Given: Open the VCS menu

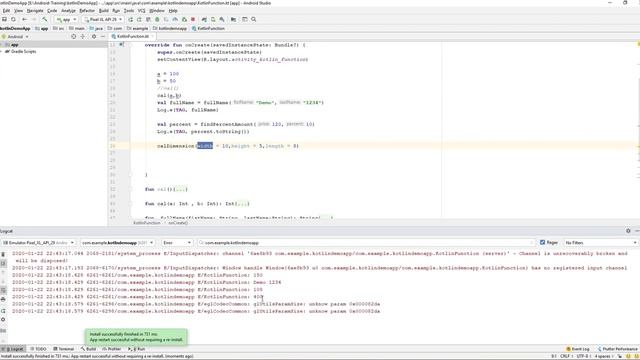Looking at the screenshot, I should coord(141,11).
